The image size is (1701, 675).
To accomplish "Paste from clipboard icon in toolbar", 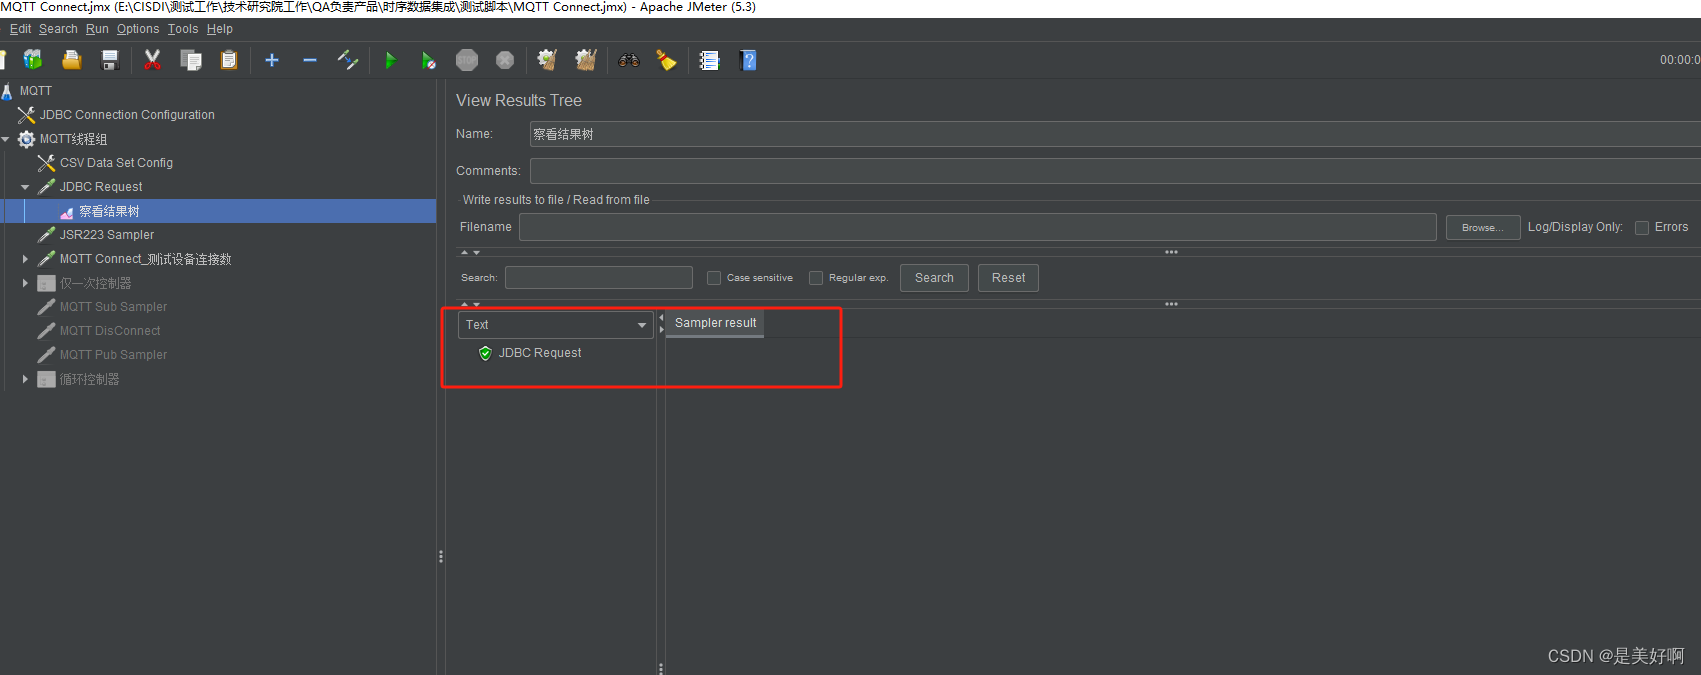I will click(229, 60).
